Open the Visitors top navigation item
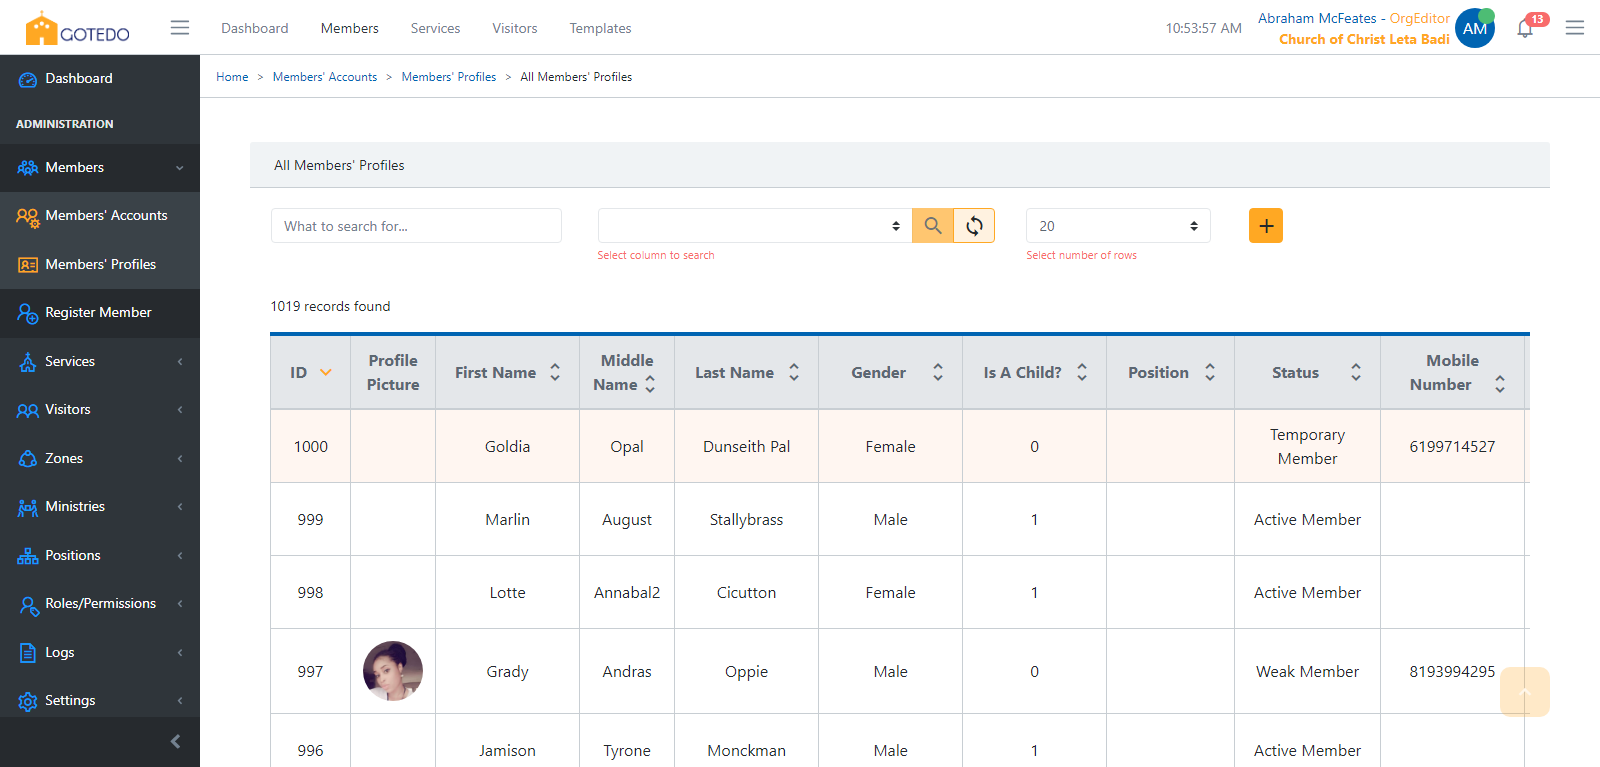This screenshot has width=1600, height=767. pyautogui.click(x=514, y=28)
